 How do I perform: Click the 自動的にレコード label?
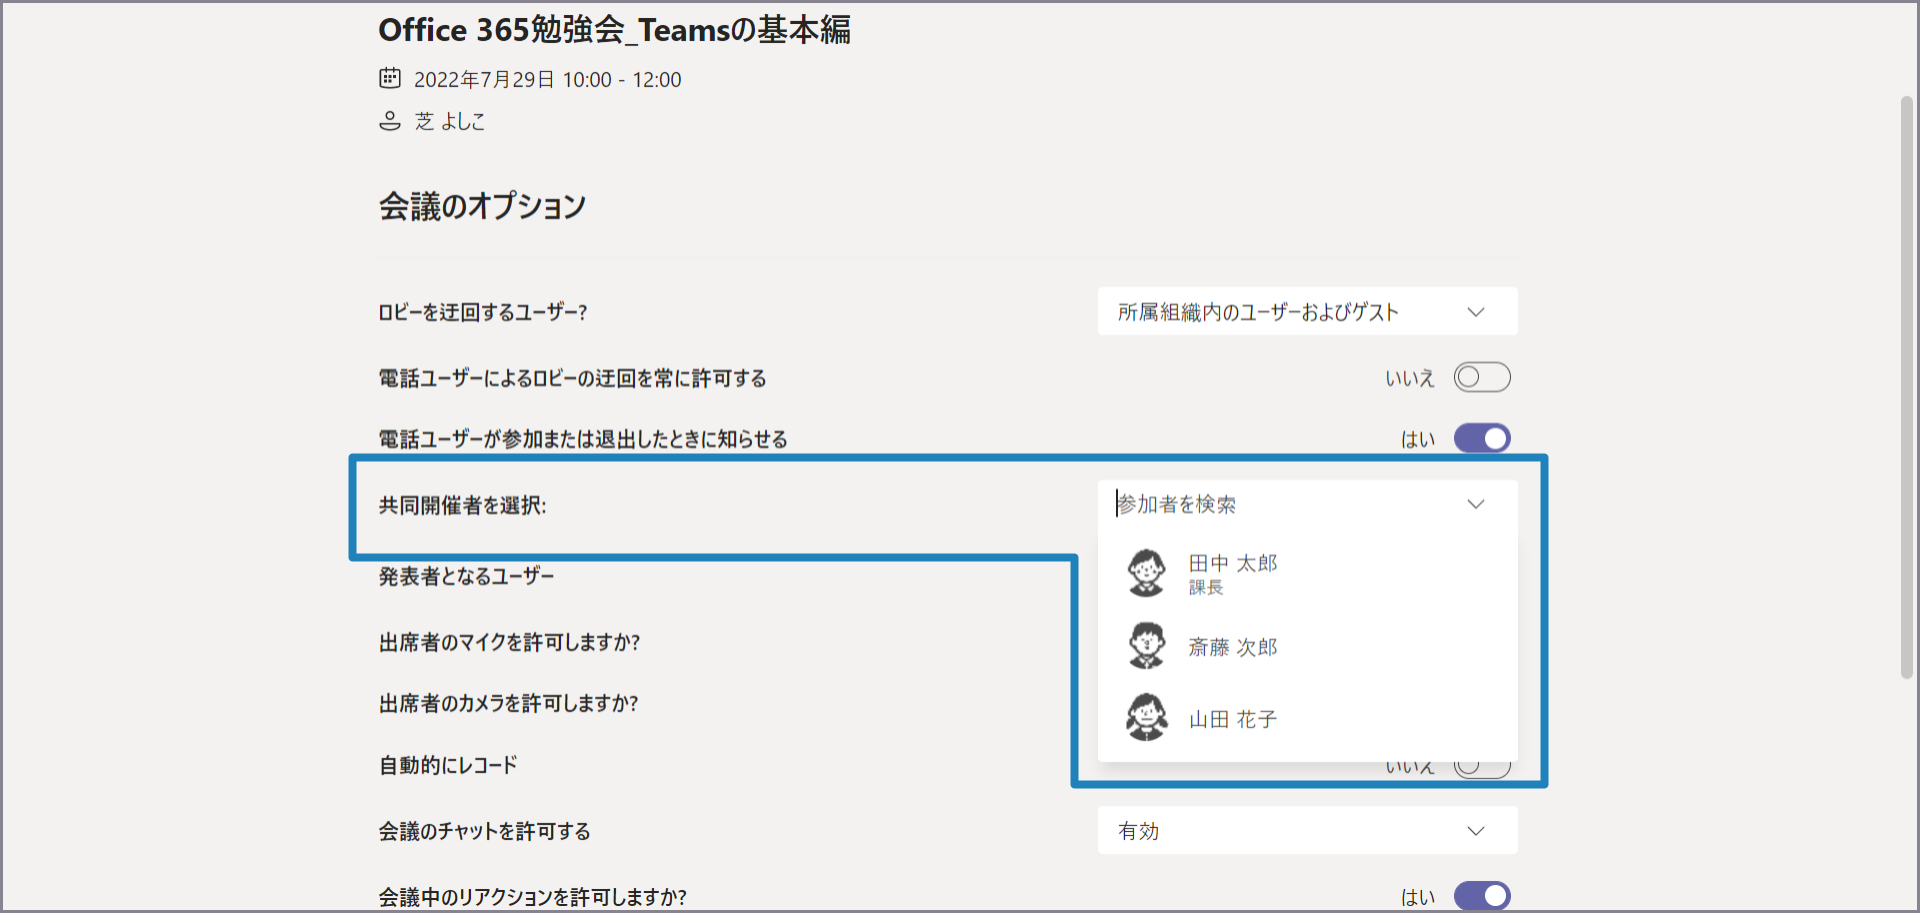(x=448, y=765)
